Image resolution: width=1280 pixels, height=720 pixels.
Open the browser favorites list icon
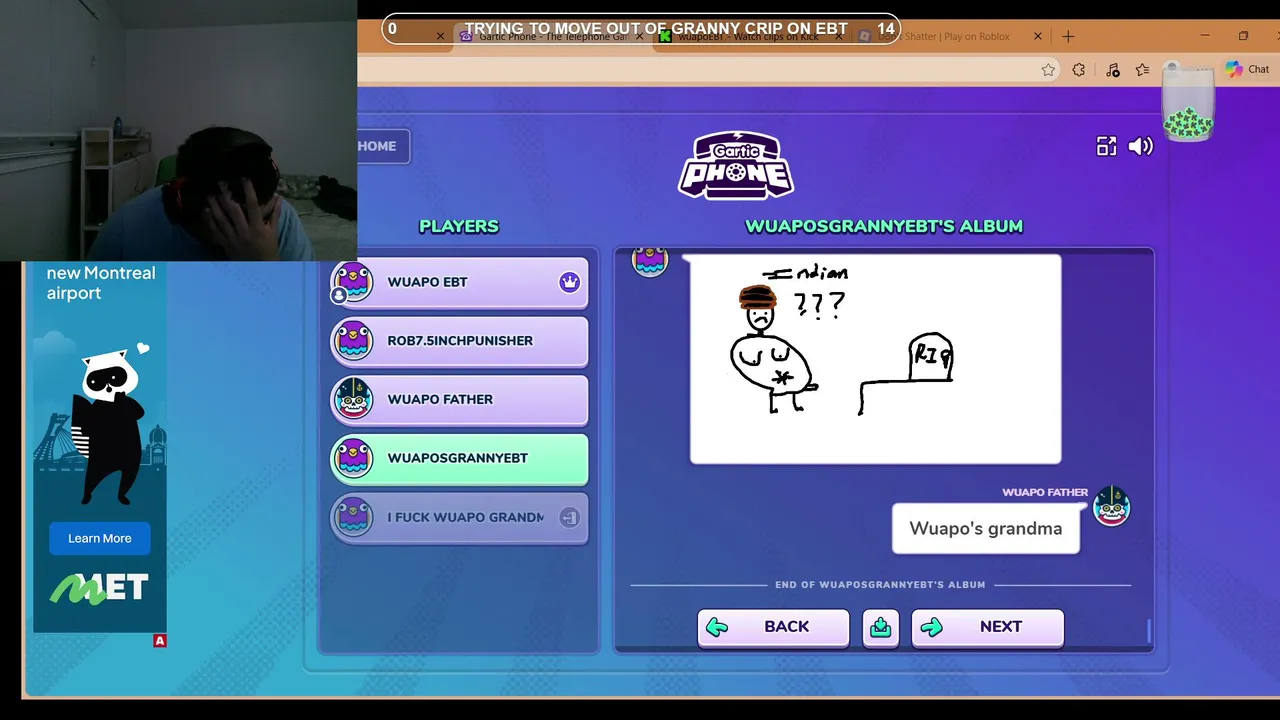(x=1142, y=70)
